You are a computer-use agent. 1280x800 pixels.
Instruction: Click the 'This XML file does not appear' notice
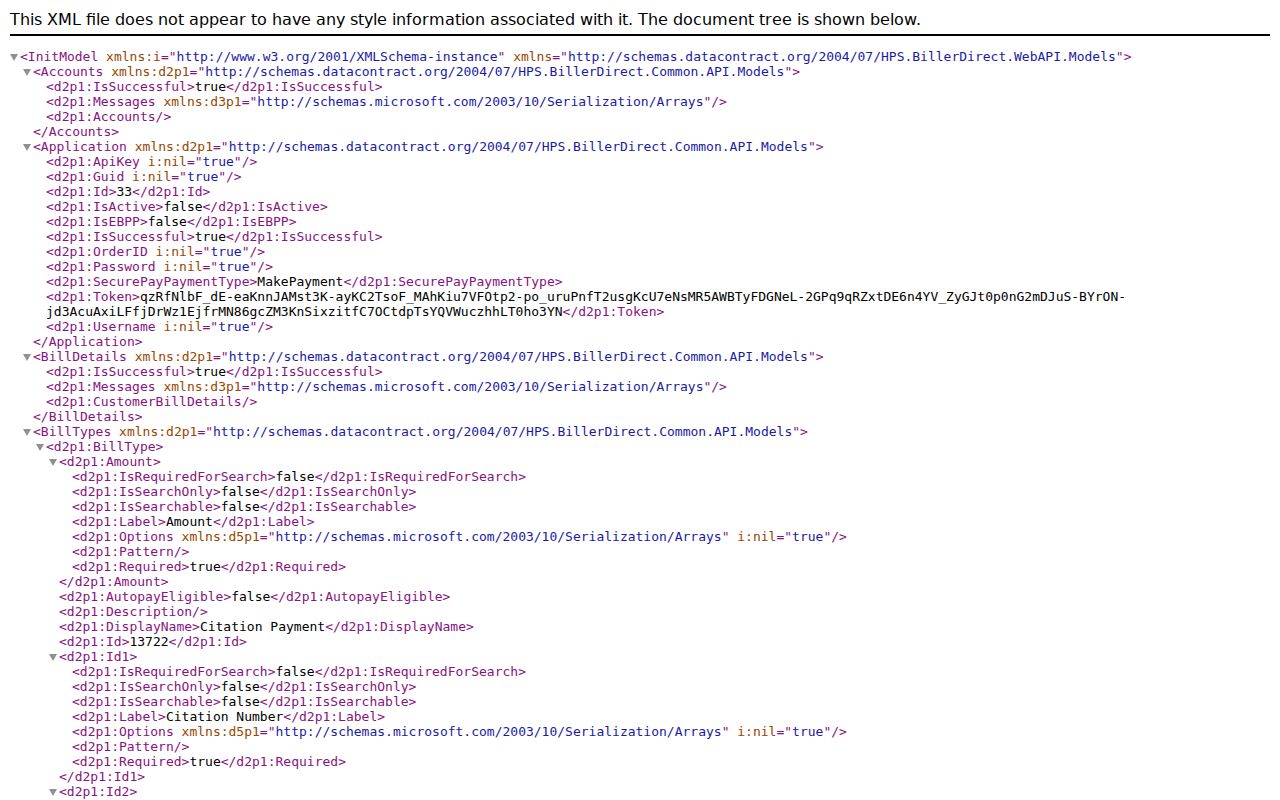465,20
